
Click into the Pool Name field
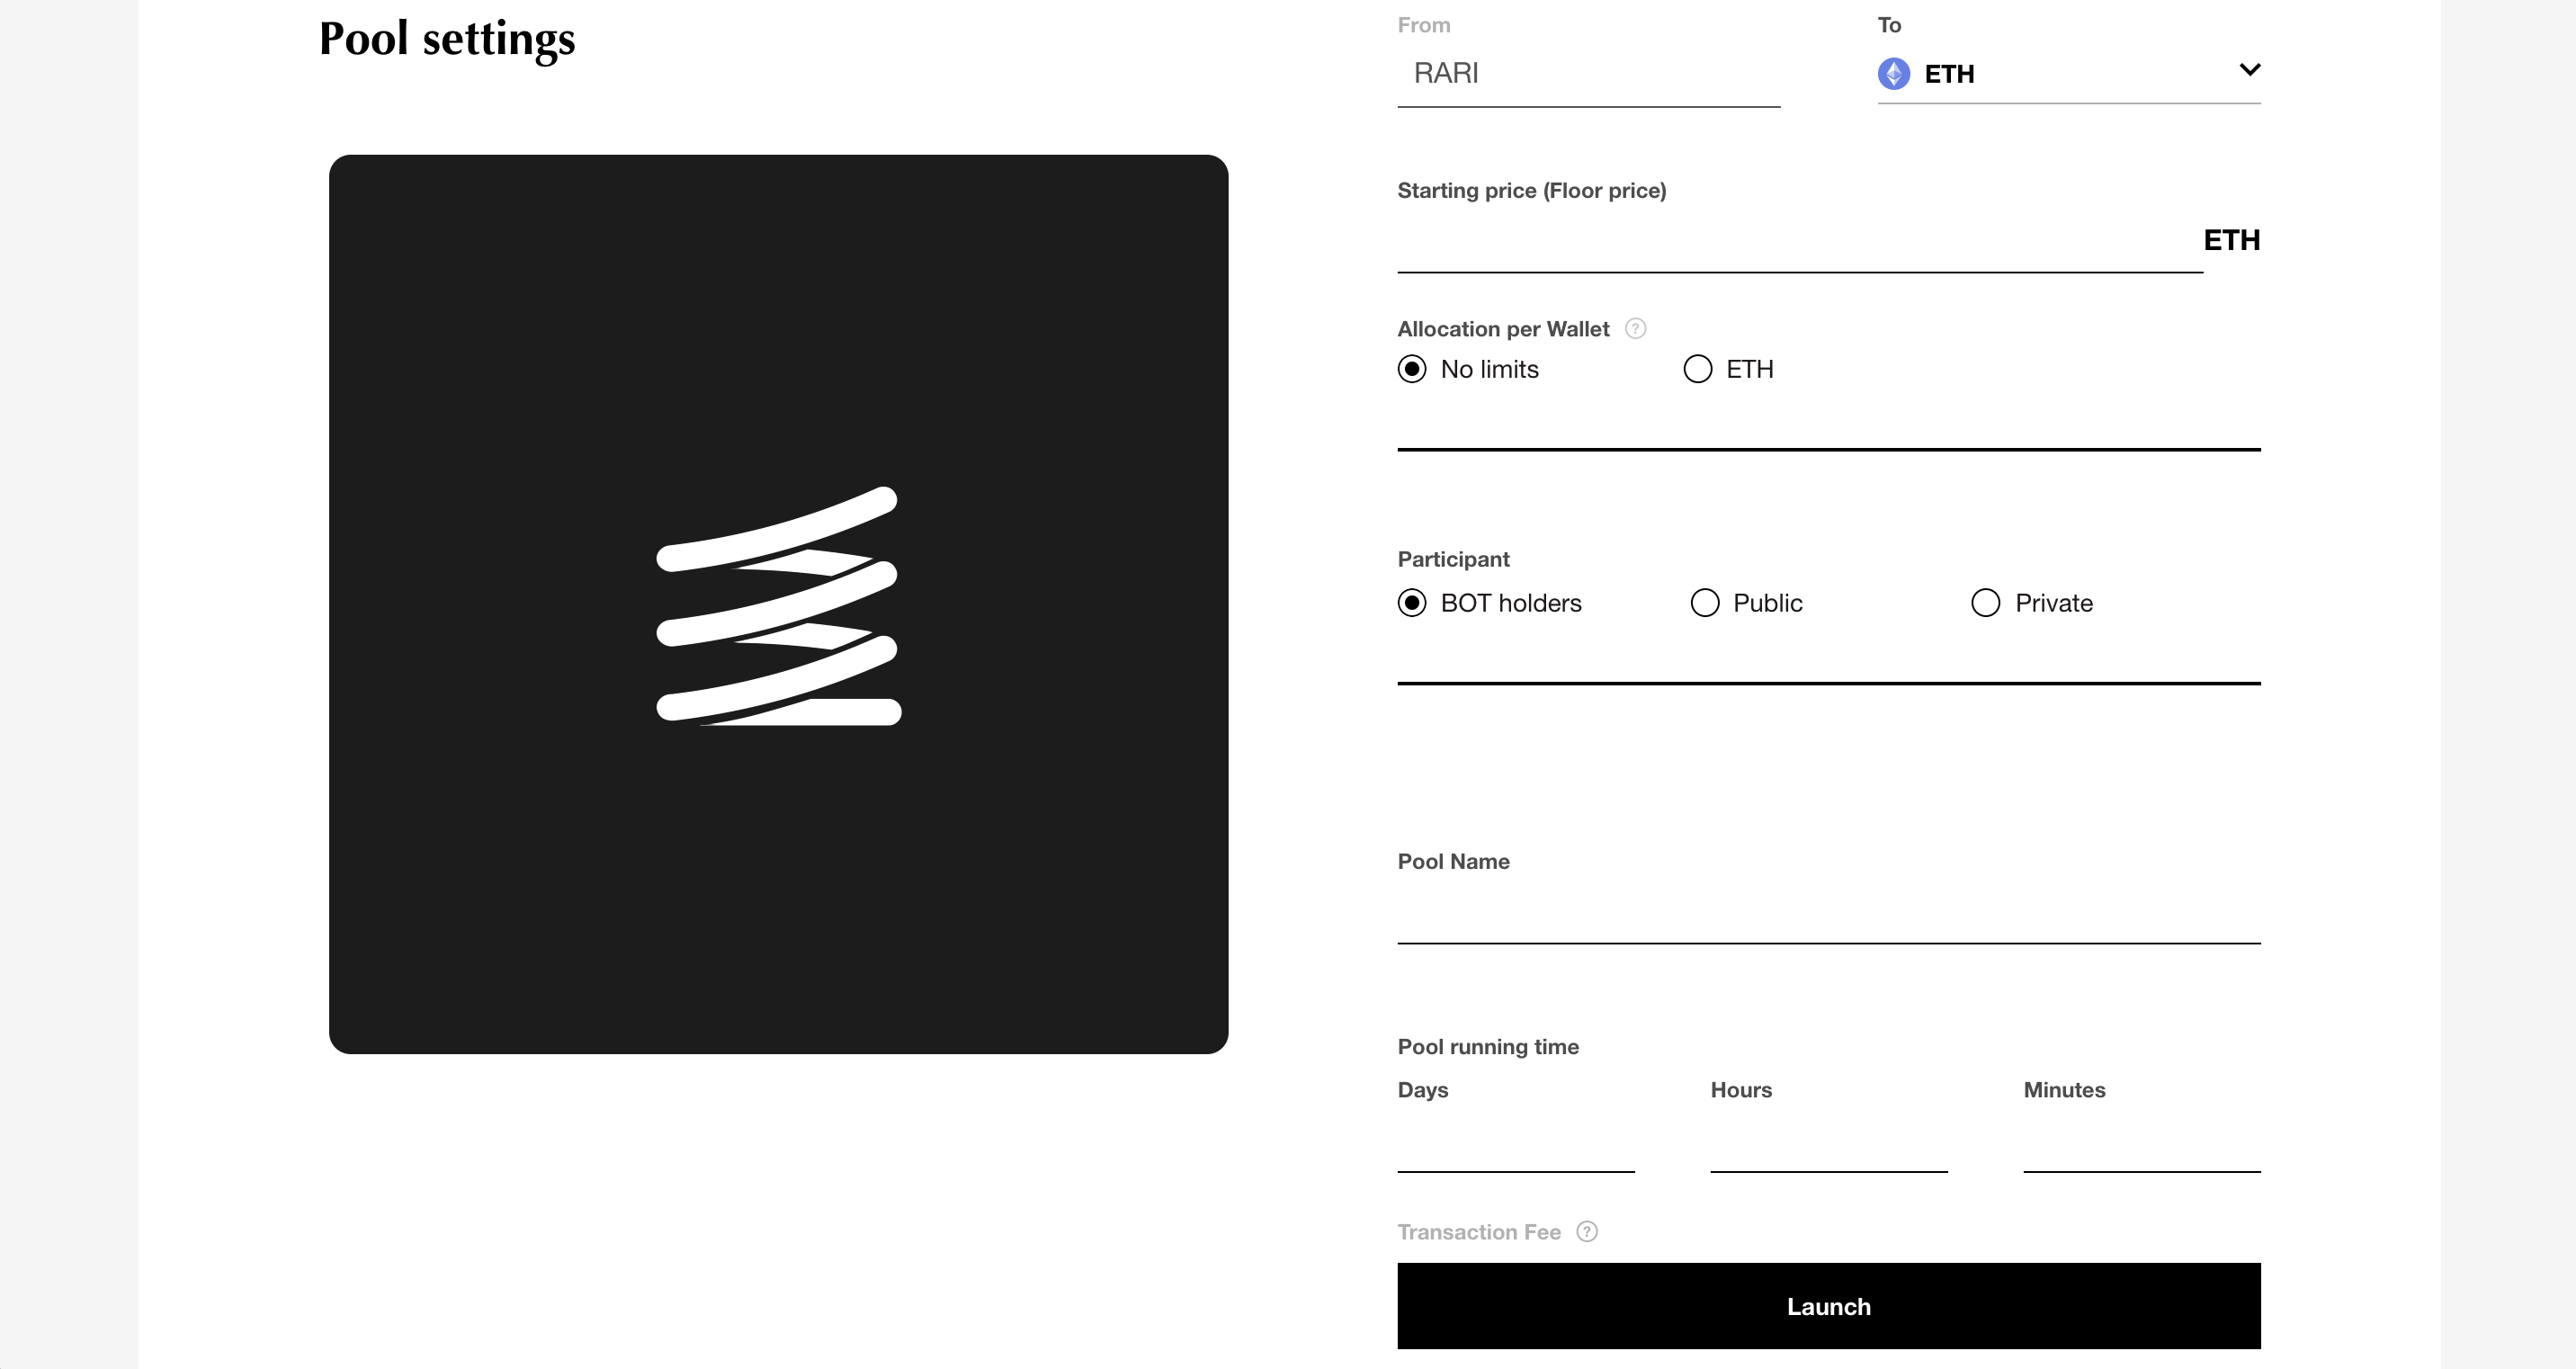coord(1828,914)
